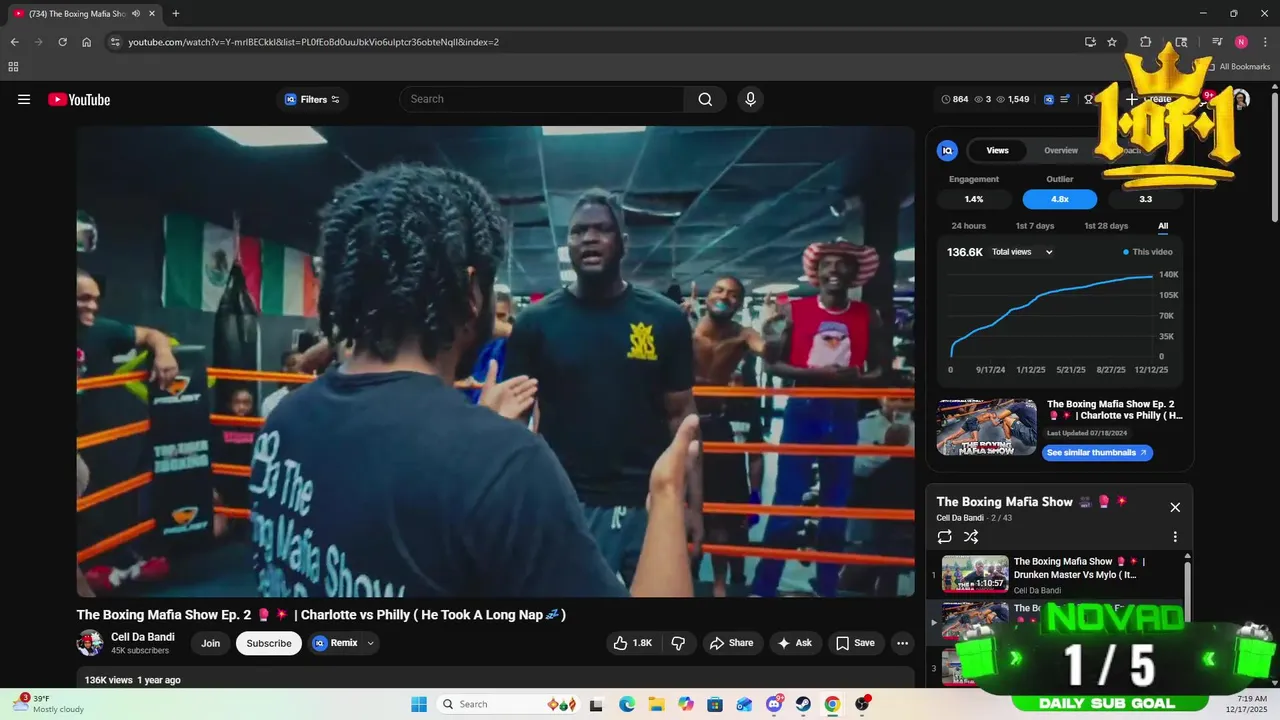
Task: Open playlist three-dot options menu
Action: click(x=1175, y=537)
